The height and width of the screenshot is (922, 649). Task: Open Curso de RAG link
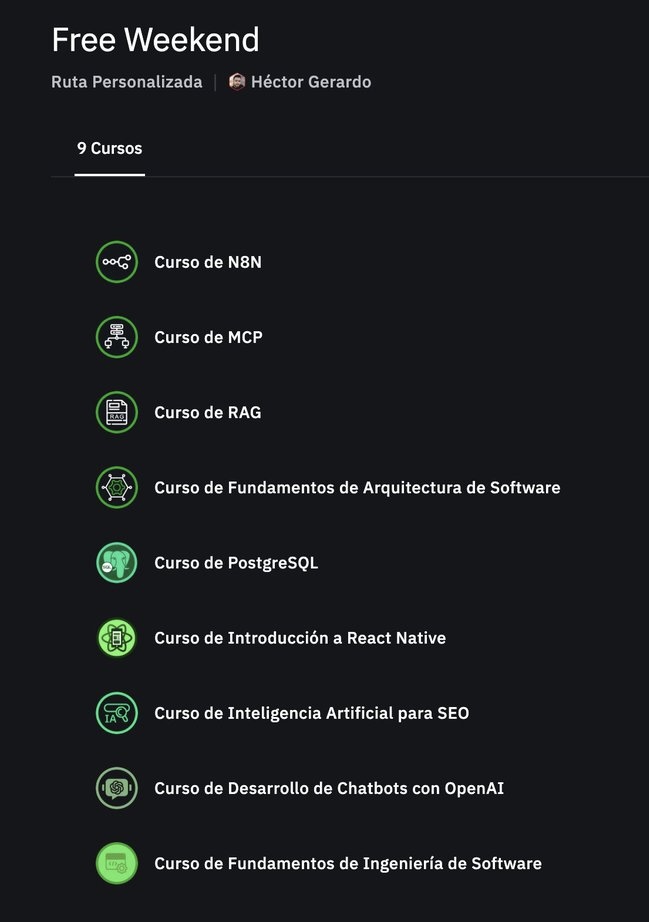[208, 412]
